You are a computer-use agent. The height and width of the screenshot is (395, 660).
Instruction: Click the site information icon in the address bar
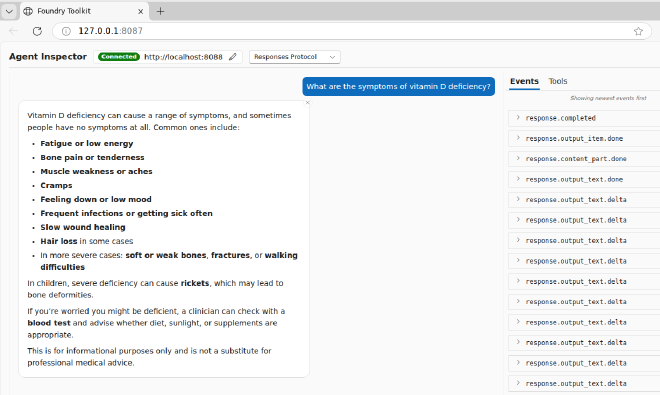coord(67,31)
